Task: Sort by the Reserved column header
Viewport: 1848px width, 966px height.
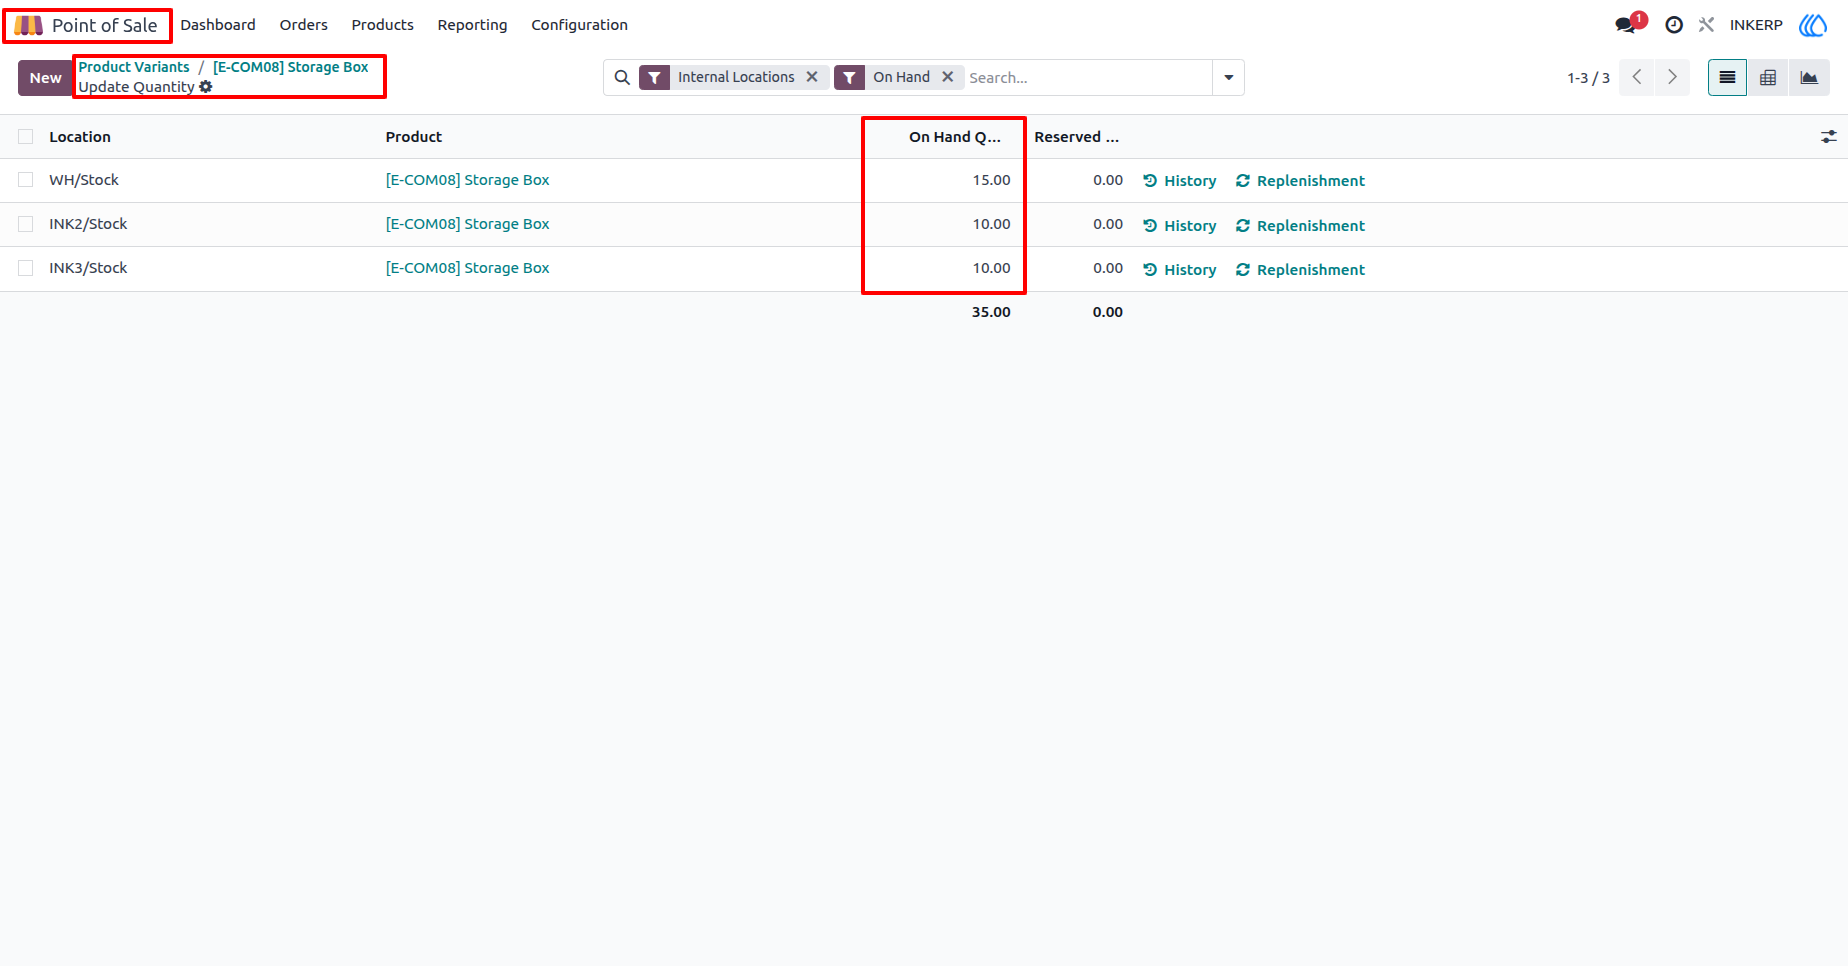Action: tap(1077, 137)
